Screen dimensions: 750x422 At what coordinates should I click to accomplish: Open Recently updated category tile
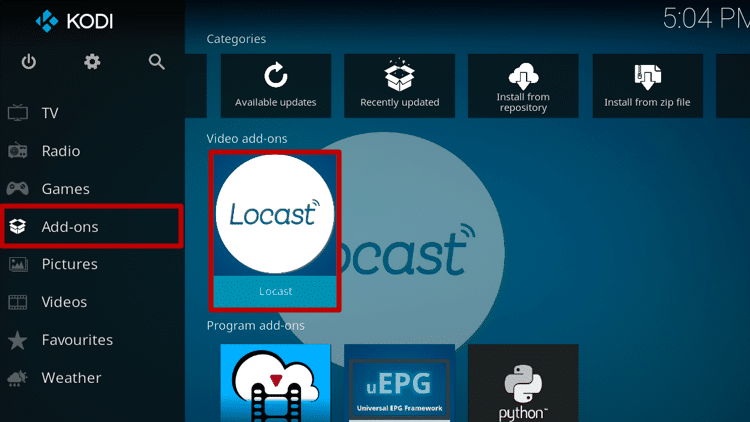399,86
